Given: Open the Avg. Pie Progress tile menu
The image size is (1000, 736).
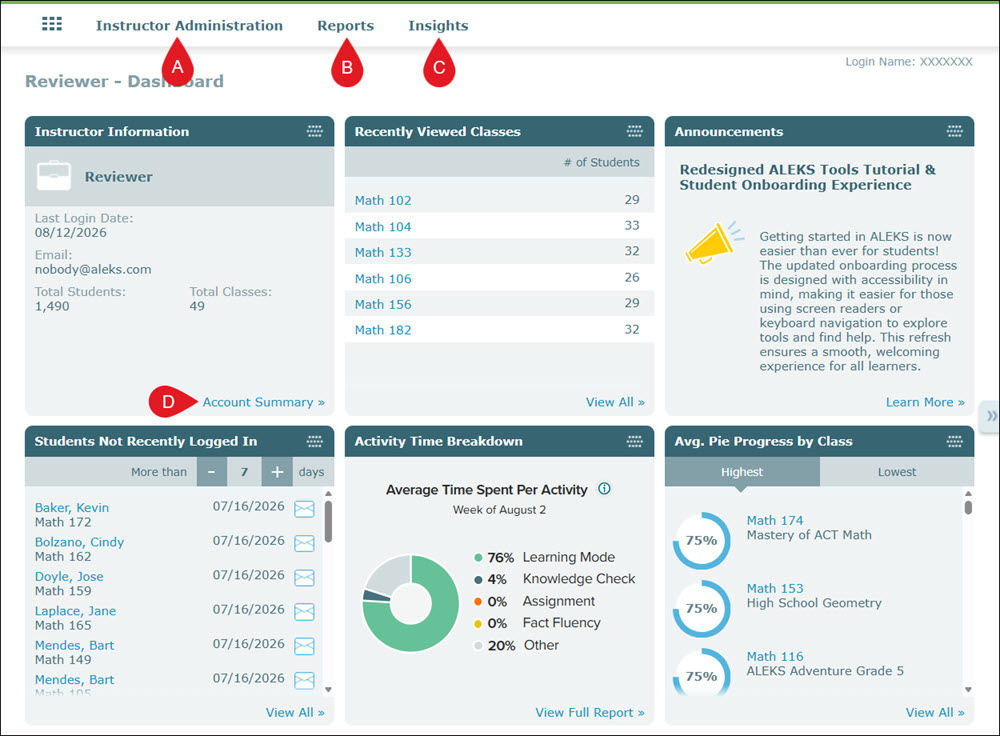Looking at the screenshot, I should point(955,441).
